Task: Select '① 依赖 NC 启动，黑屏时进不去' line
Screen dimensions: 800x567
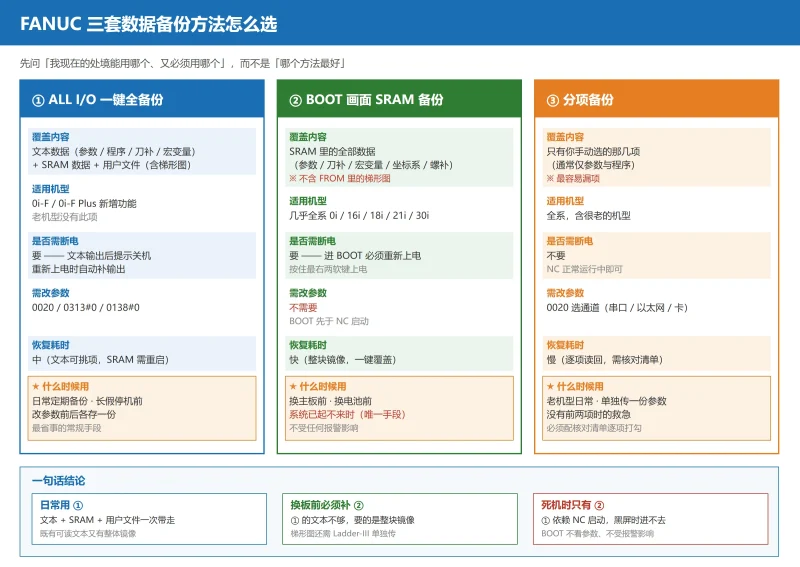Action: point(604,520)
